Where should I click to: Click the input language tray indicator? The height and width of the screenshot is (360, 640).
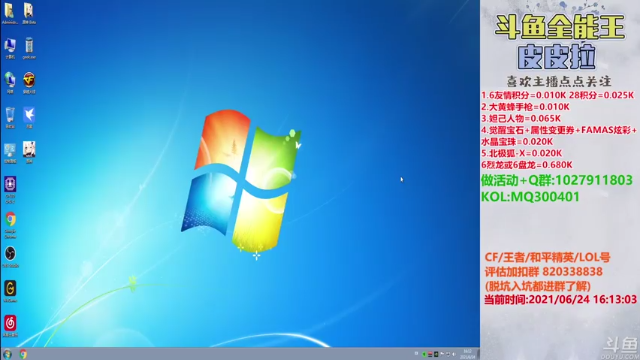tap(416, 353)
